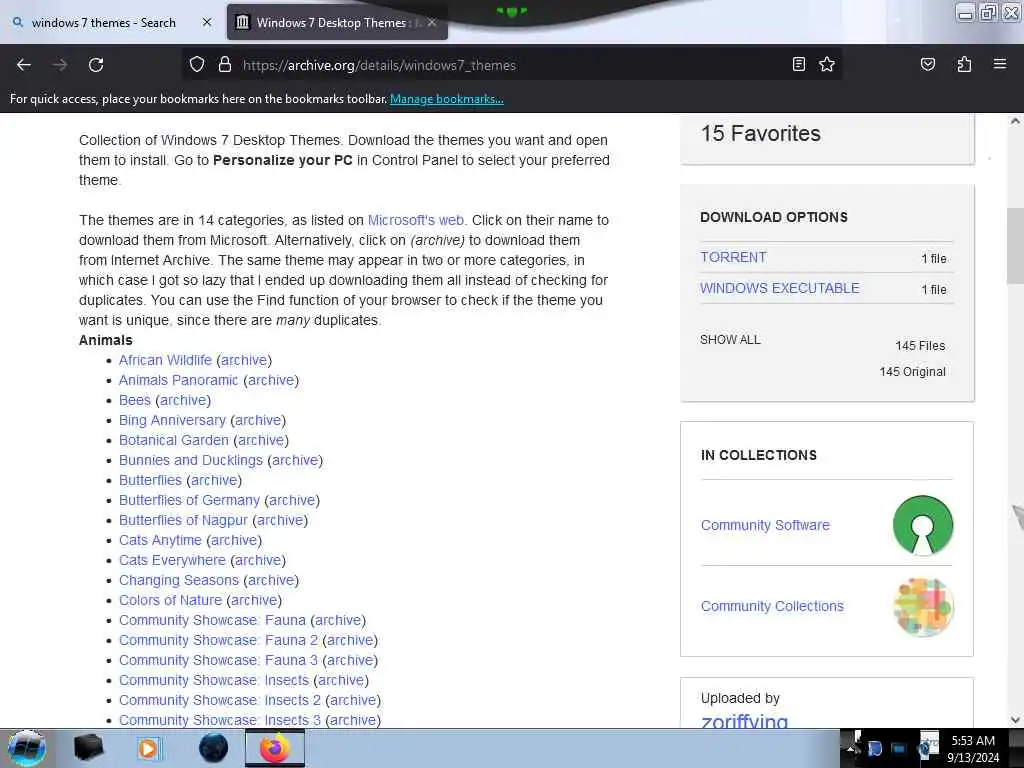Open Bunnies and Ducklings theme link

pos(191,460)
